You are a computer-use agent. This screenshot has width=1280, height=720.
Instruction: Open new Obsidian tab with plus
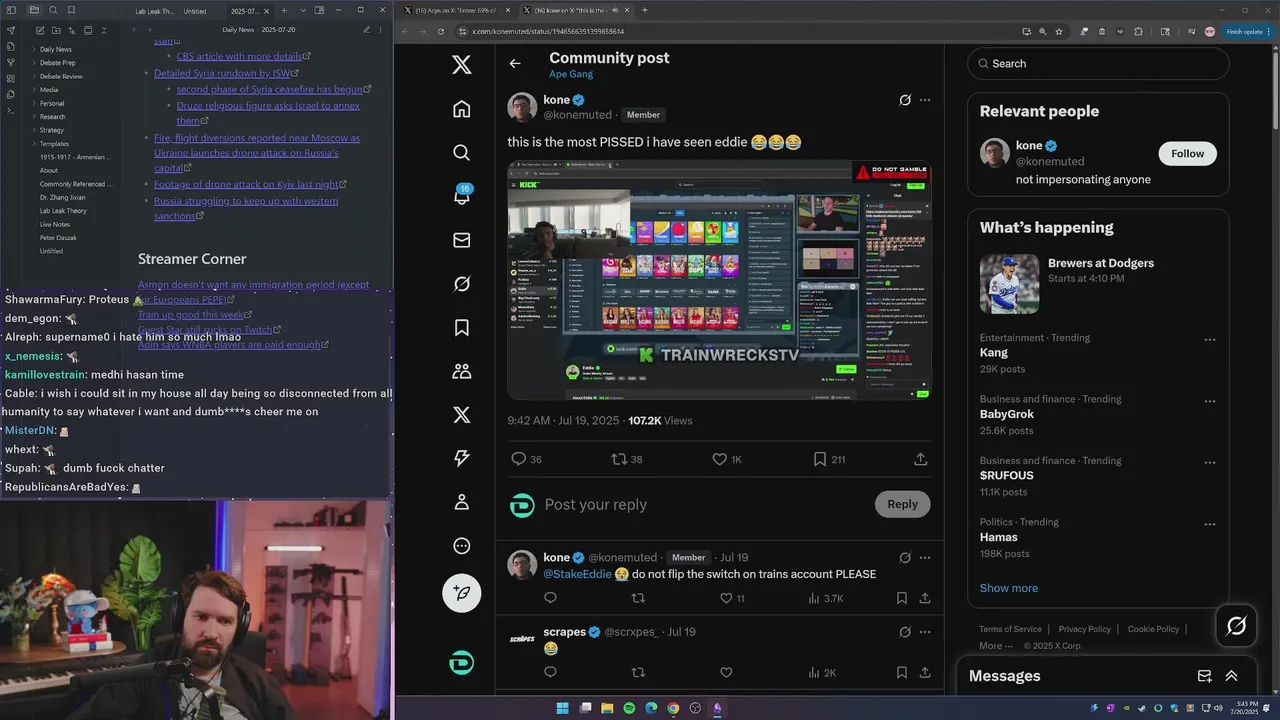click(283, 10)
